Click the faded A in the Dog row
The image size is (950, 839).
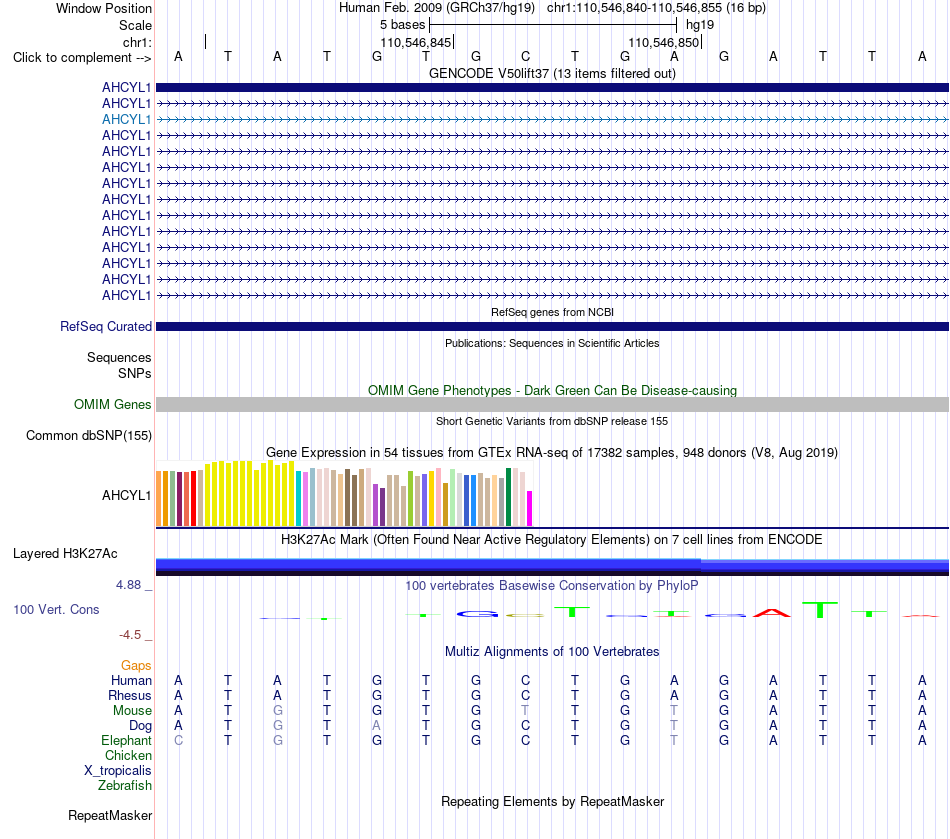pyautogui.click(x=376, y=725)
